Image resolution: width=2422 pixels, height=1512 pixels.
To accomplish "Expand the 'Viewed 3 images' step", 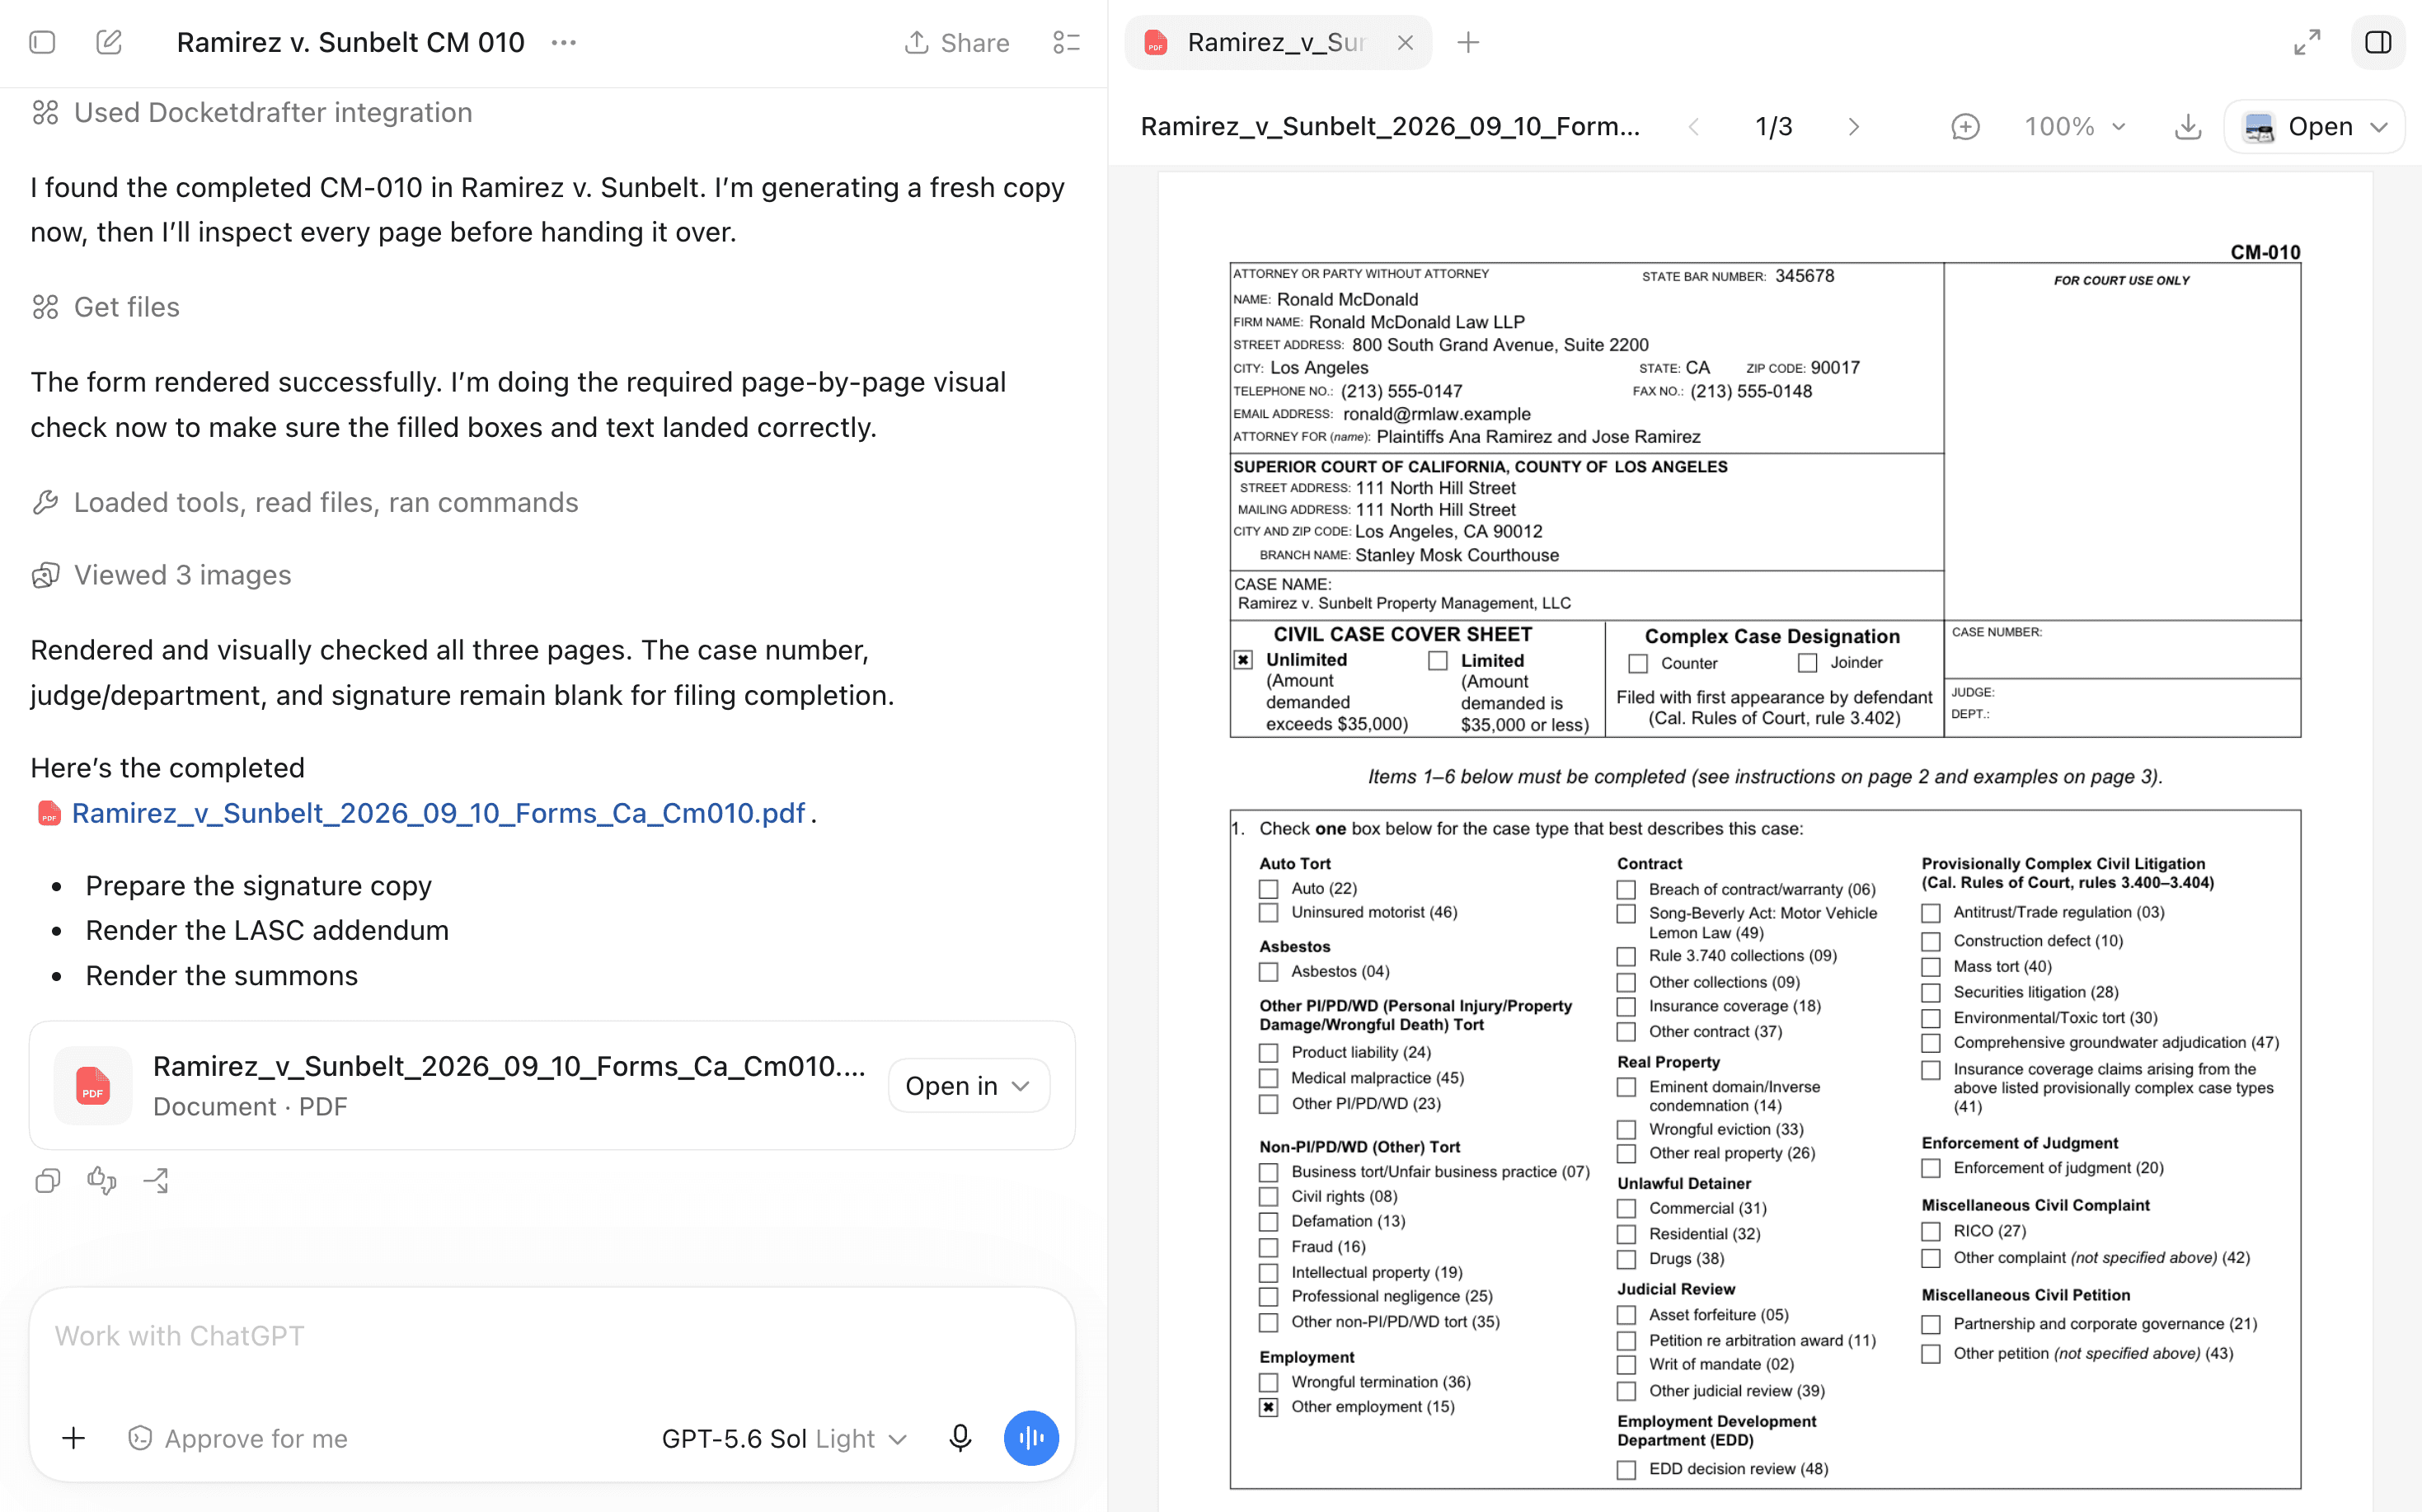I will [x=161, y=575].
